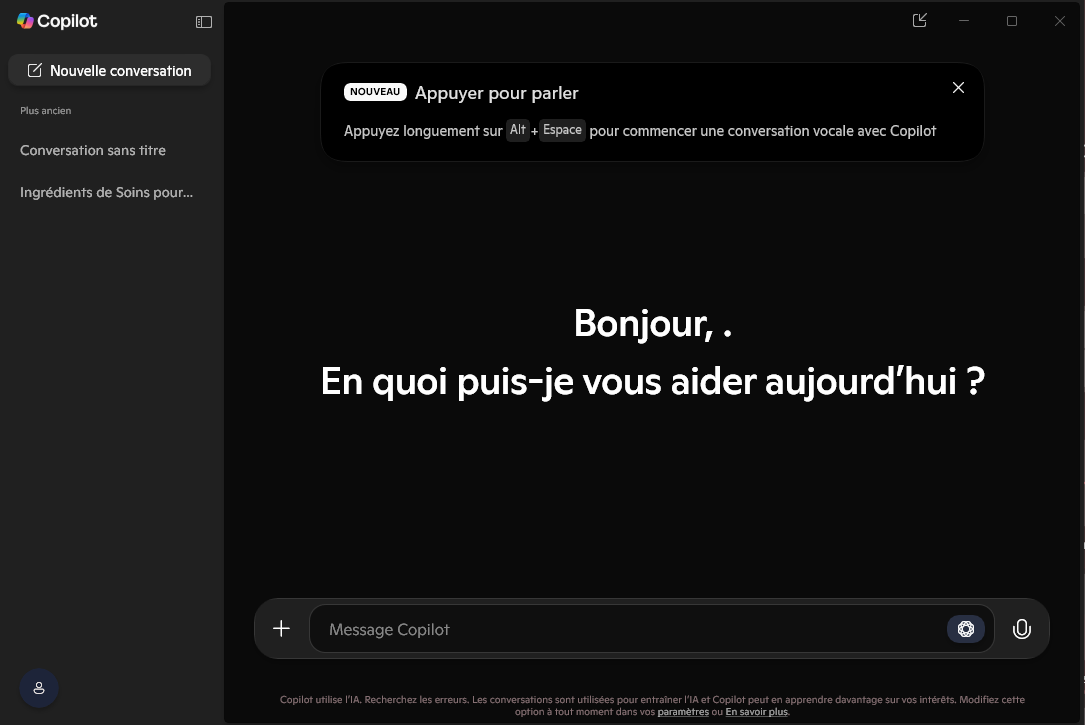Click 'En quoi puis-je vous aider aujourd'hui ?' text

tap(653, 382)
